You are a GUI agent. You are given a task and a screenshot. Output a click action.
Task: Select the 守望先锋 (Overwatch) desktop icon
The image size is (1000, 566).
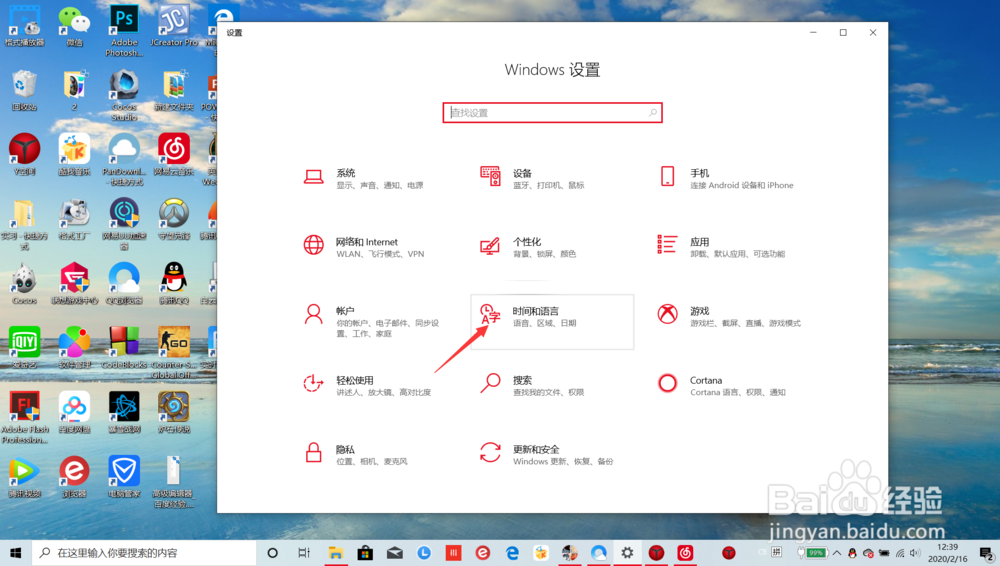point(173,220)
